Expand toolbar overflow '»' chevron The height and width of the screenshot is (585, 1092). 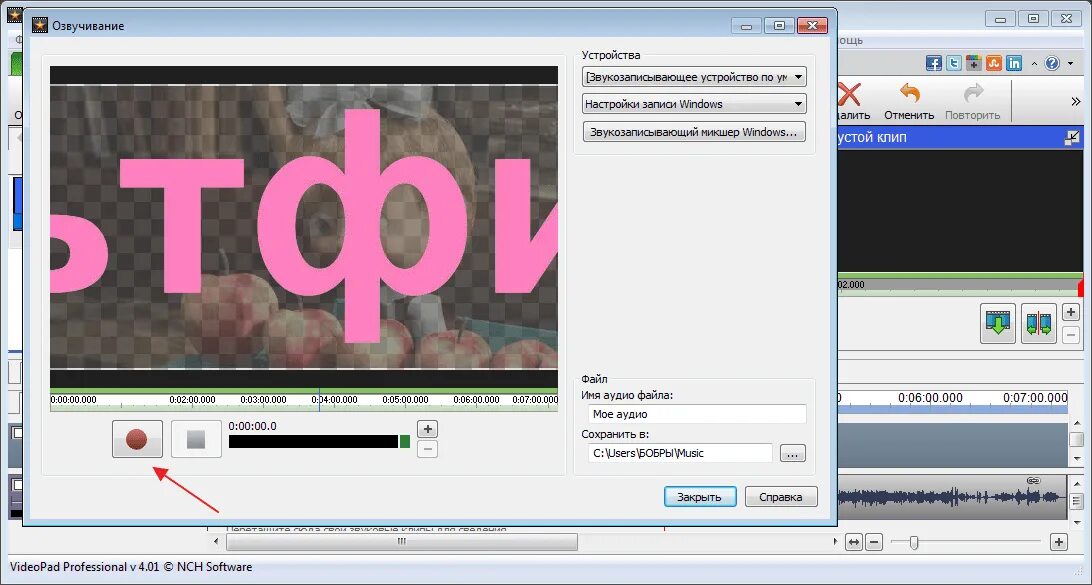pyautogui.click(x=1076, y=102)
